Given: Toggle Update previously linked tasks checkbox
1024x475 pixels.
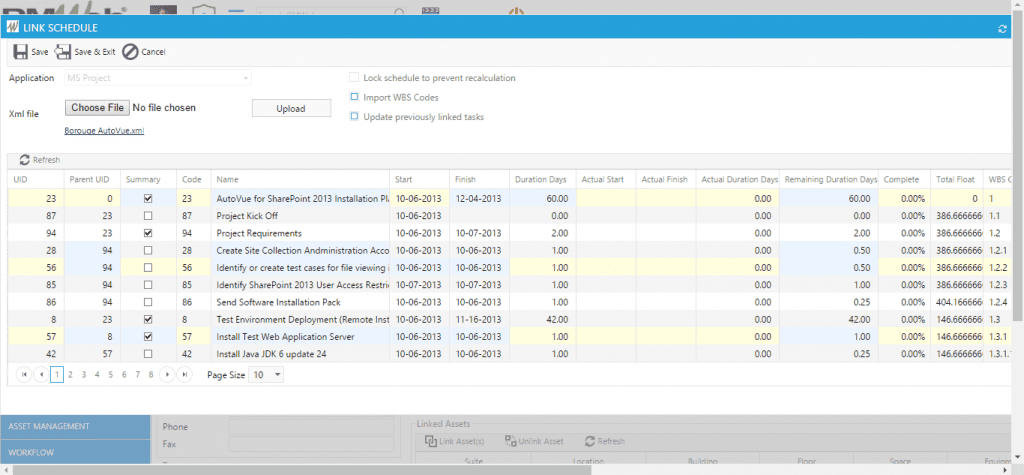Looking at the screenshot, I should 354,117.
